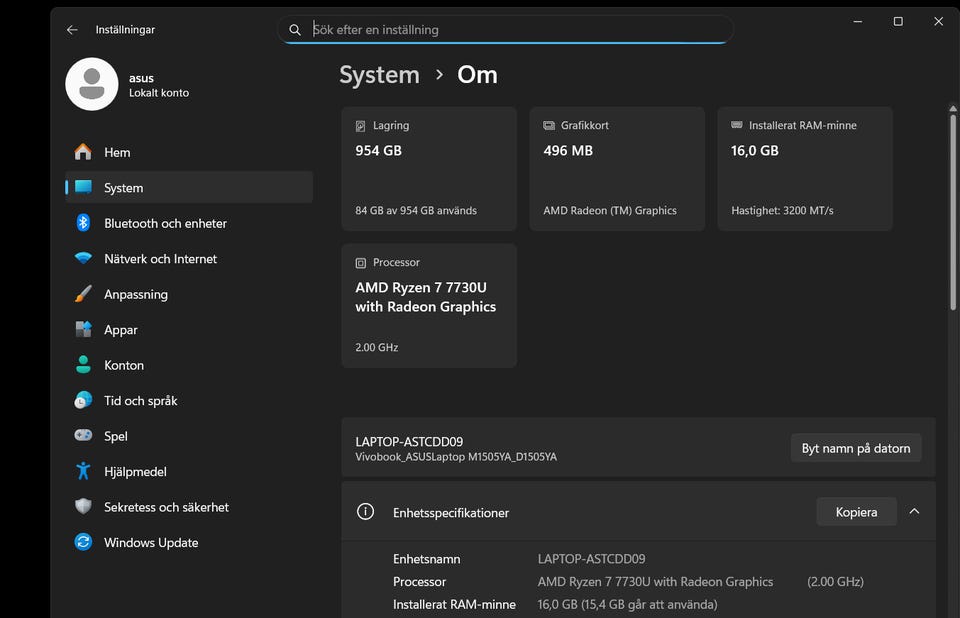960x618 pixels.
Task: Open Nätverk och Internet settings
Action: pyautogui.click(x=160, y=259)
